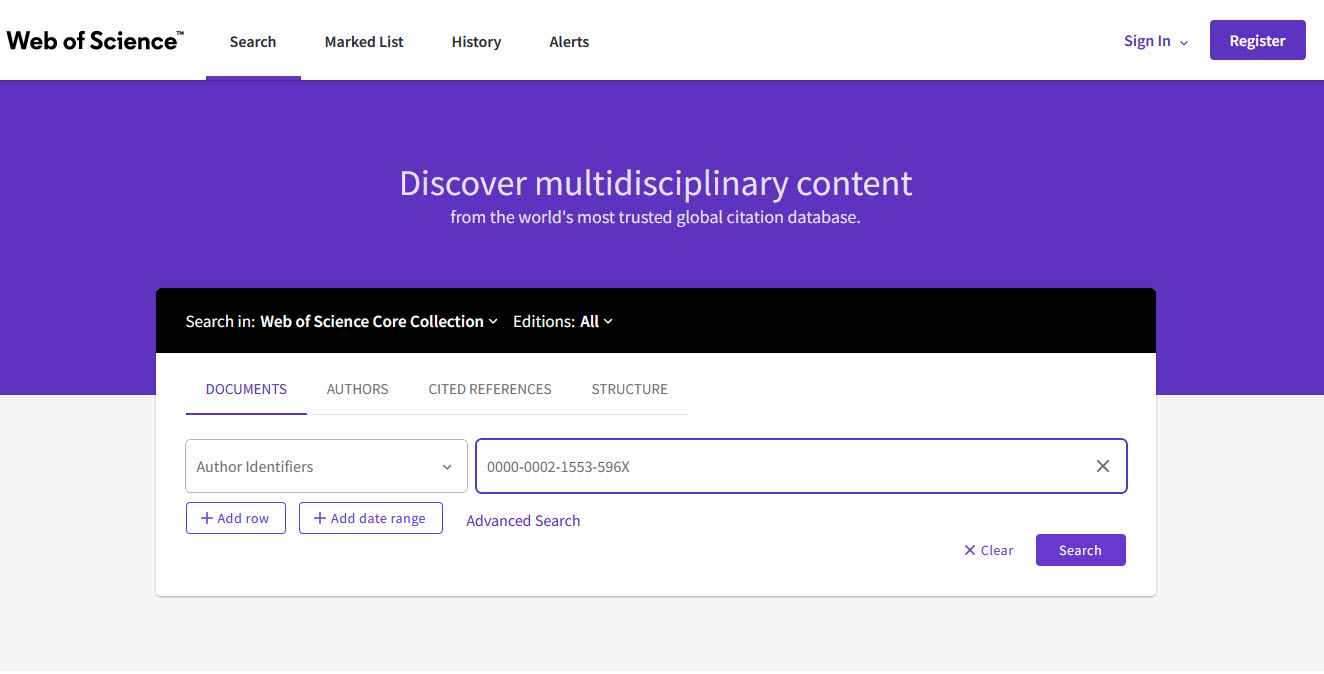Open the CITED REFERENCES tab
Screen dimensions: 1324x674
pyautogui.click(x=490, y=389)
